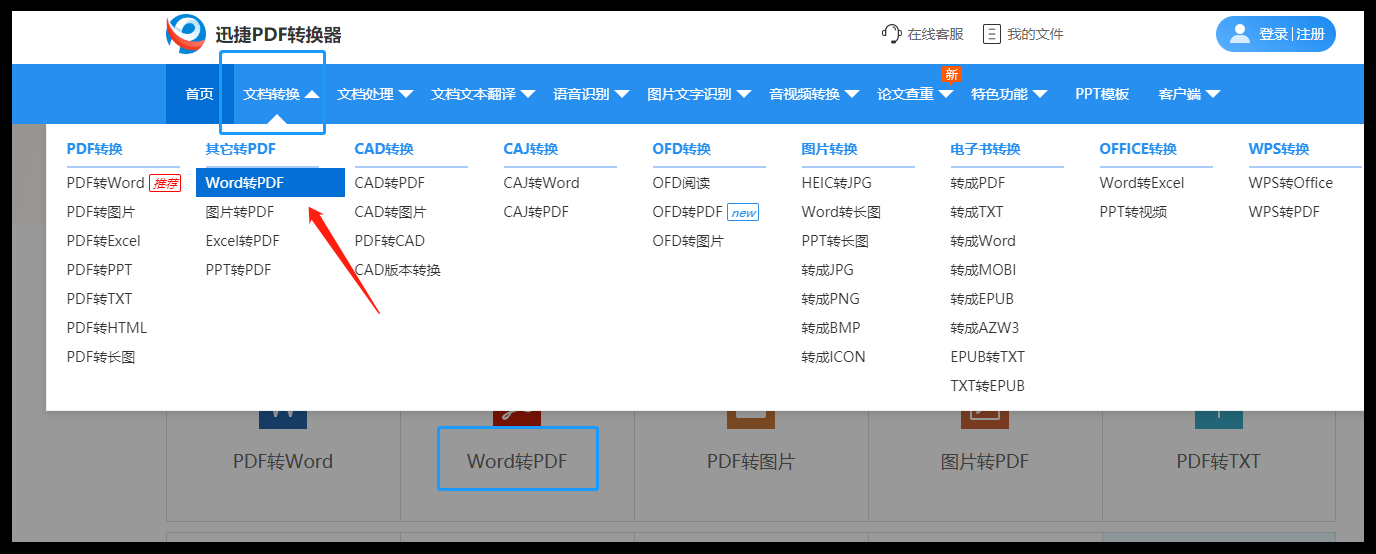The height and width of the screenshot is (554, 1376).
Task: Choose 转成AZW3 menu entry
Action: point(985,328)
